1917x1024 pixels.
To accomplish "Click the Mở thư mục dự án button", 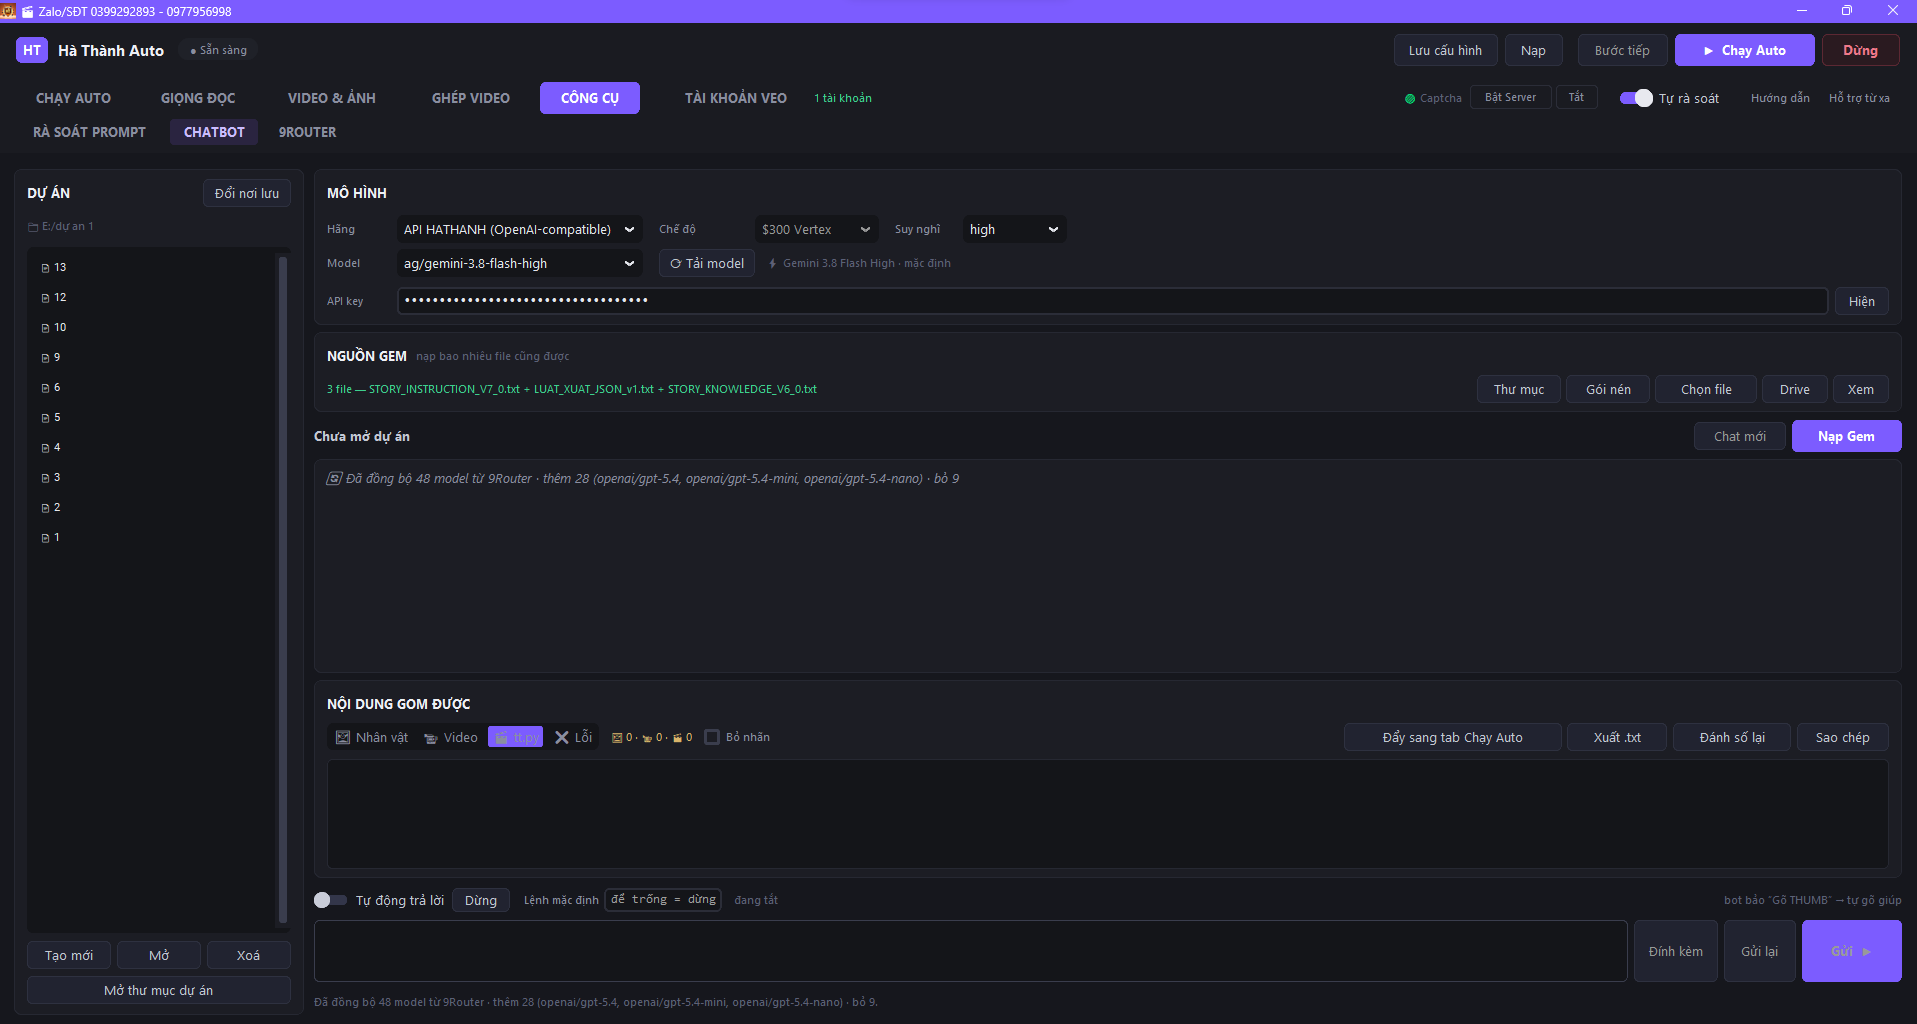I will click(159, 990).
